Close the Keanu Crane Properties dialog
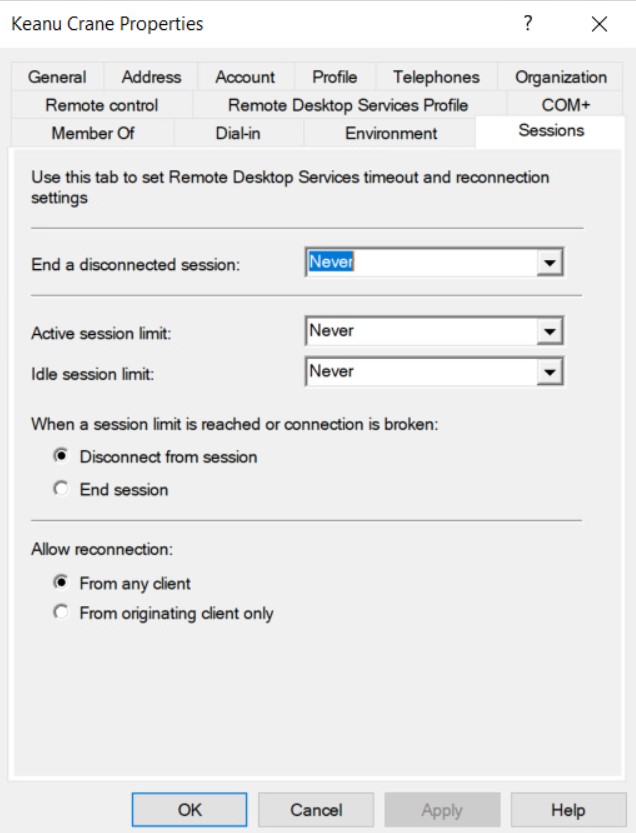636x833 pixels. tap(599, 24)
